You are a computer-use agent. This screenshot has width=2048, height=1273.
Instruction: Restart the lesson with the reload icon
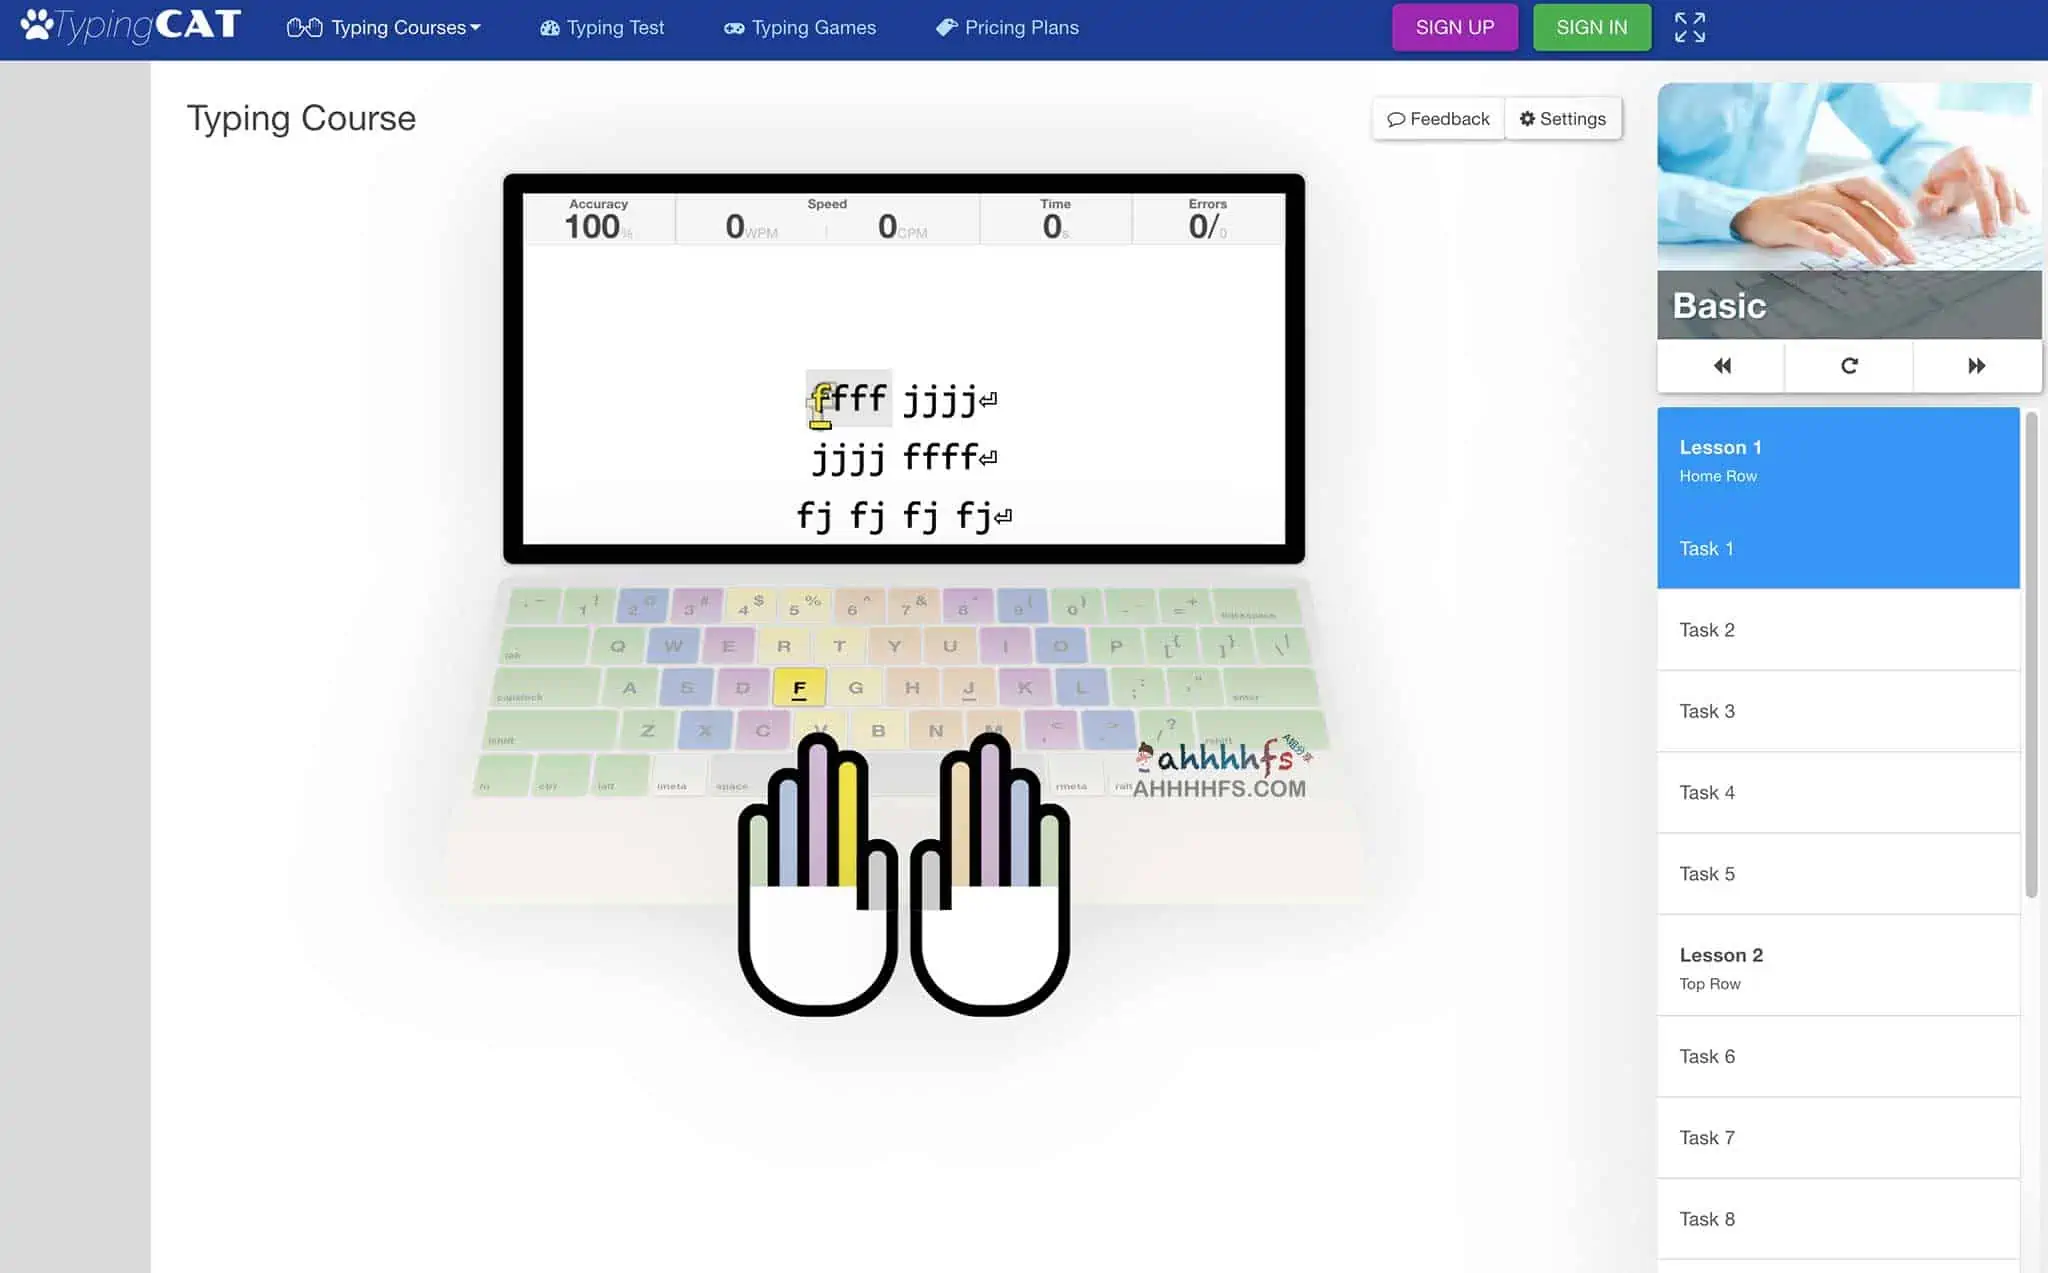coord(1847,366)
